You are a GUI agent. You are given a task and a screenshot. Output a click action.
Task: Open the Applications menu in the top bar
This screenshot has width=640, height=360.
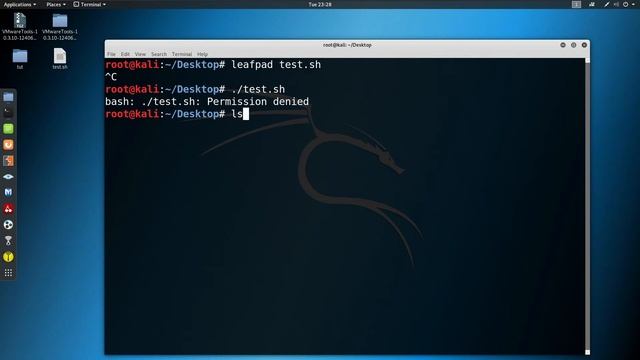pos(20,4)
